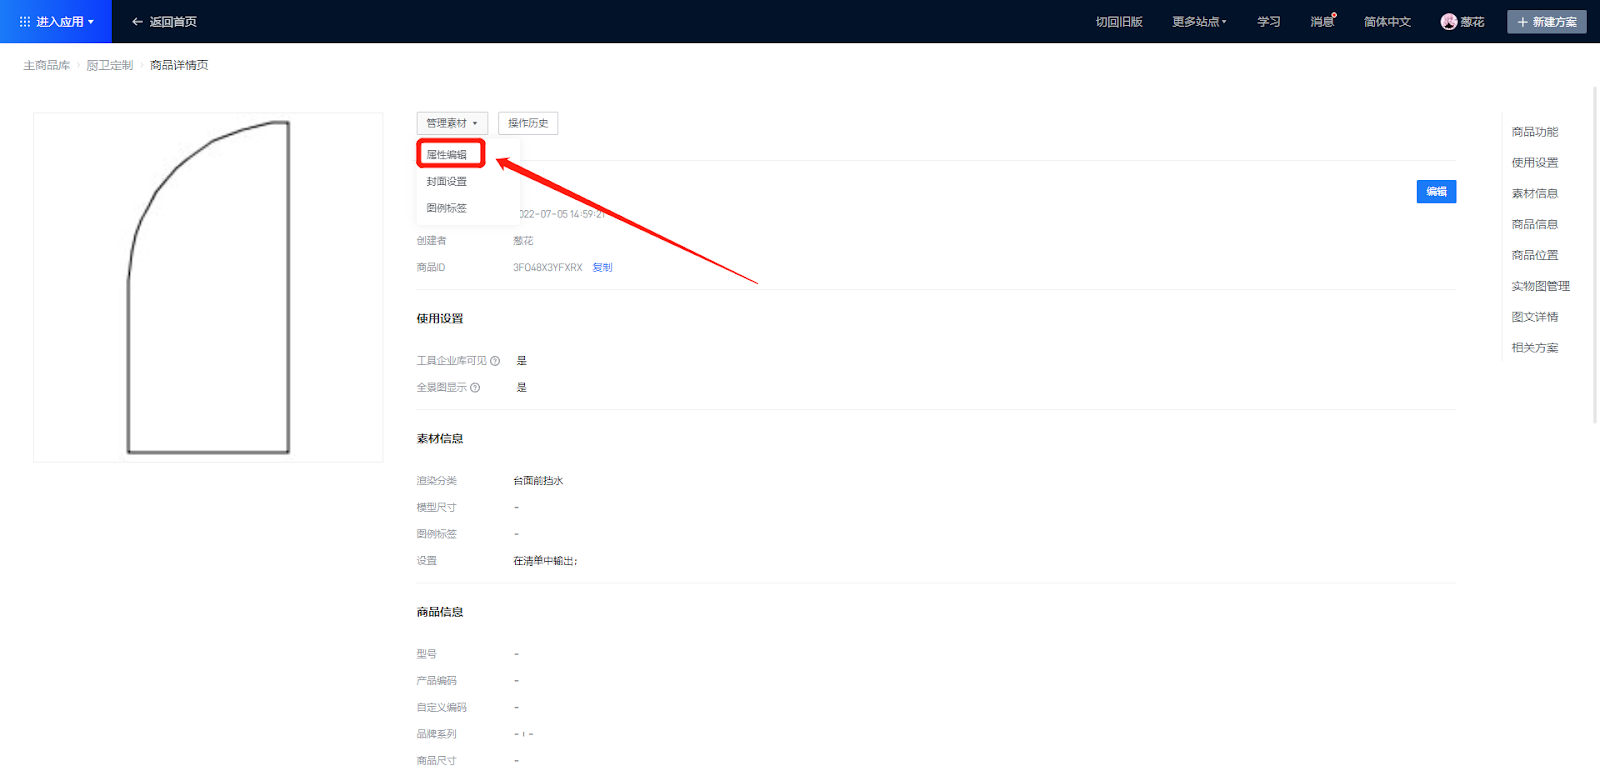
Task: Open 操作历史 operation history
Action: pos(528,123)
